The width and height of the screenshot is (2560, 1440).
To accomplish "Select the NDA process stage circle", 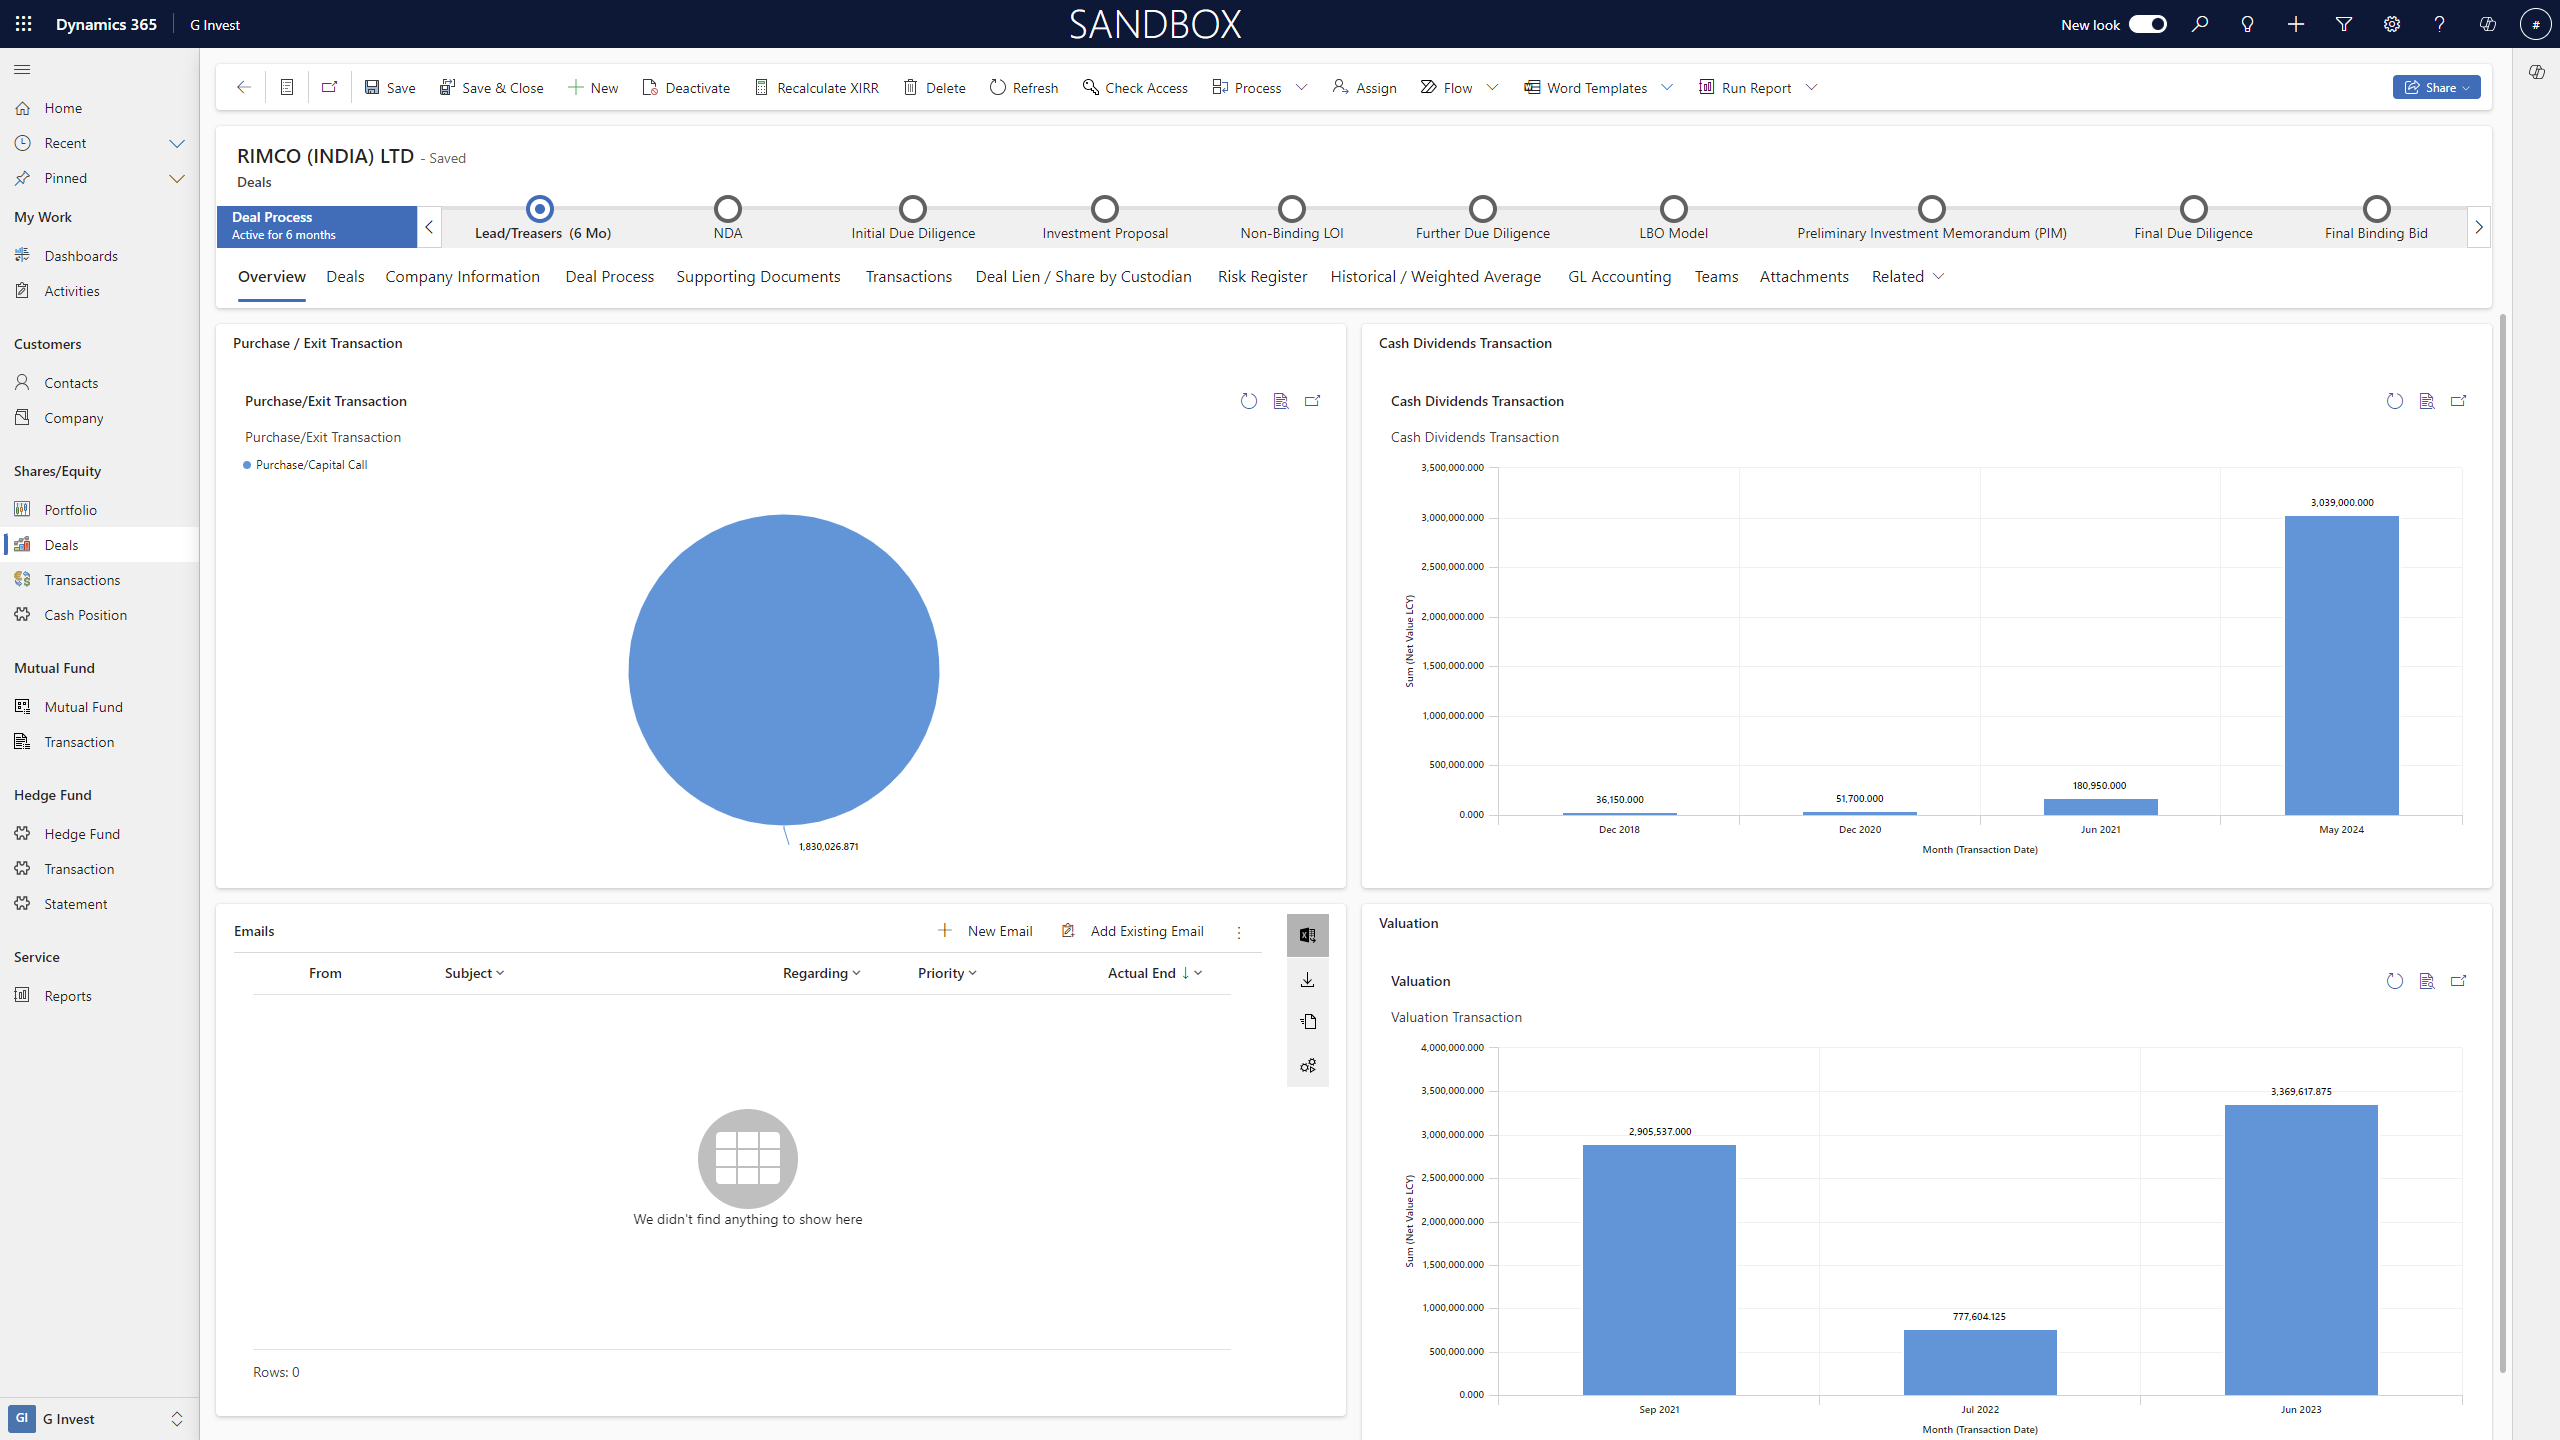I will [727, 209].
